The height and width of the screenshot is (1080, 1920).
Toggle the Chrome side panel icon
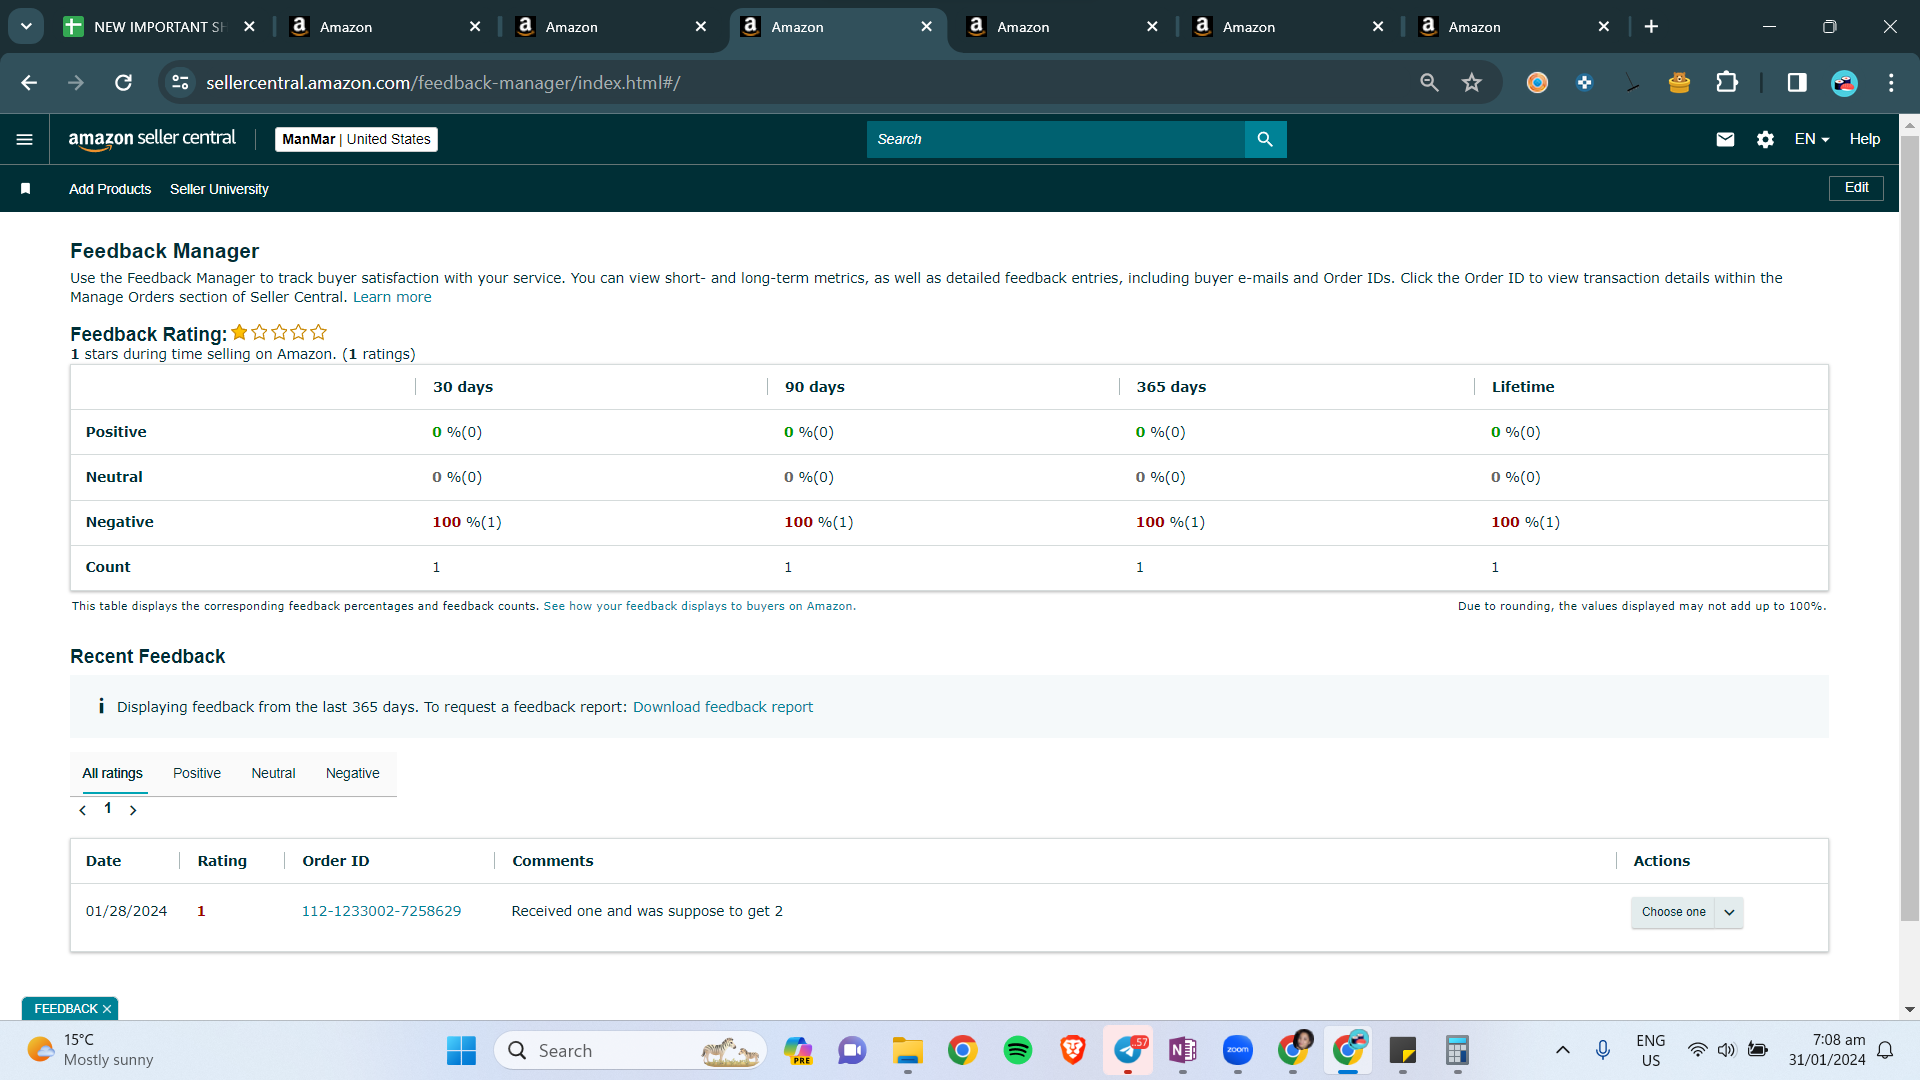[x=1797, y=83]
